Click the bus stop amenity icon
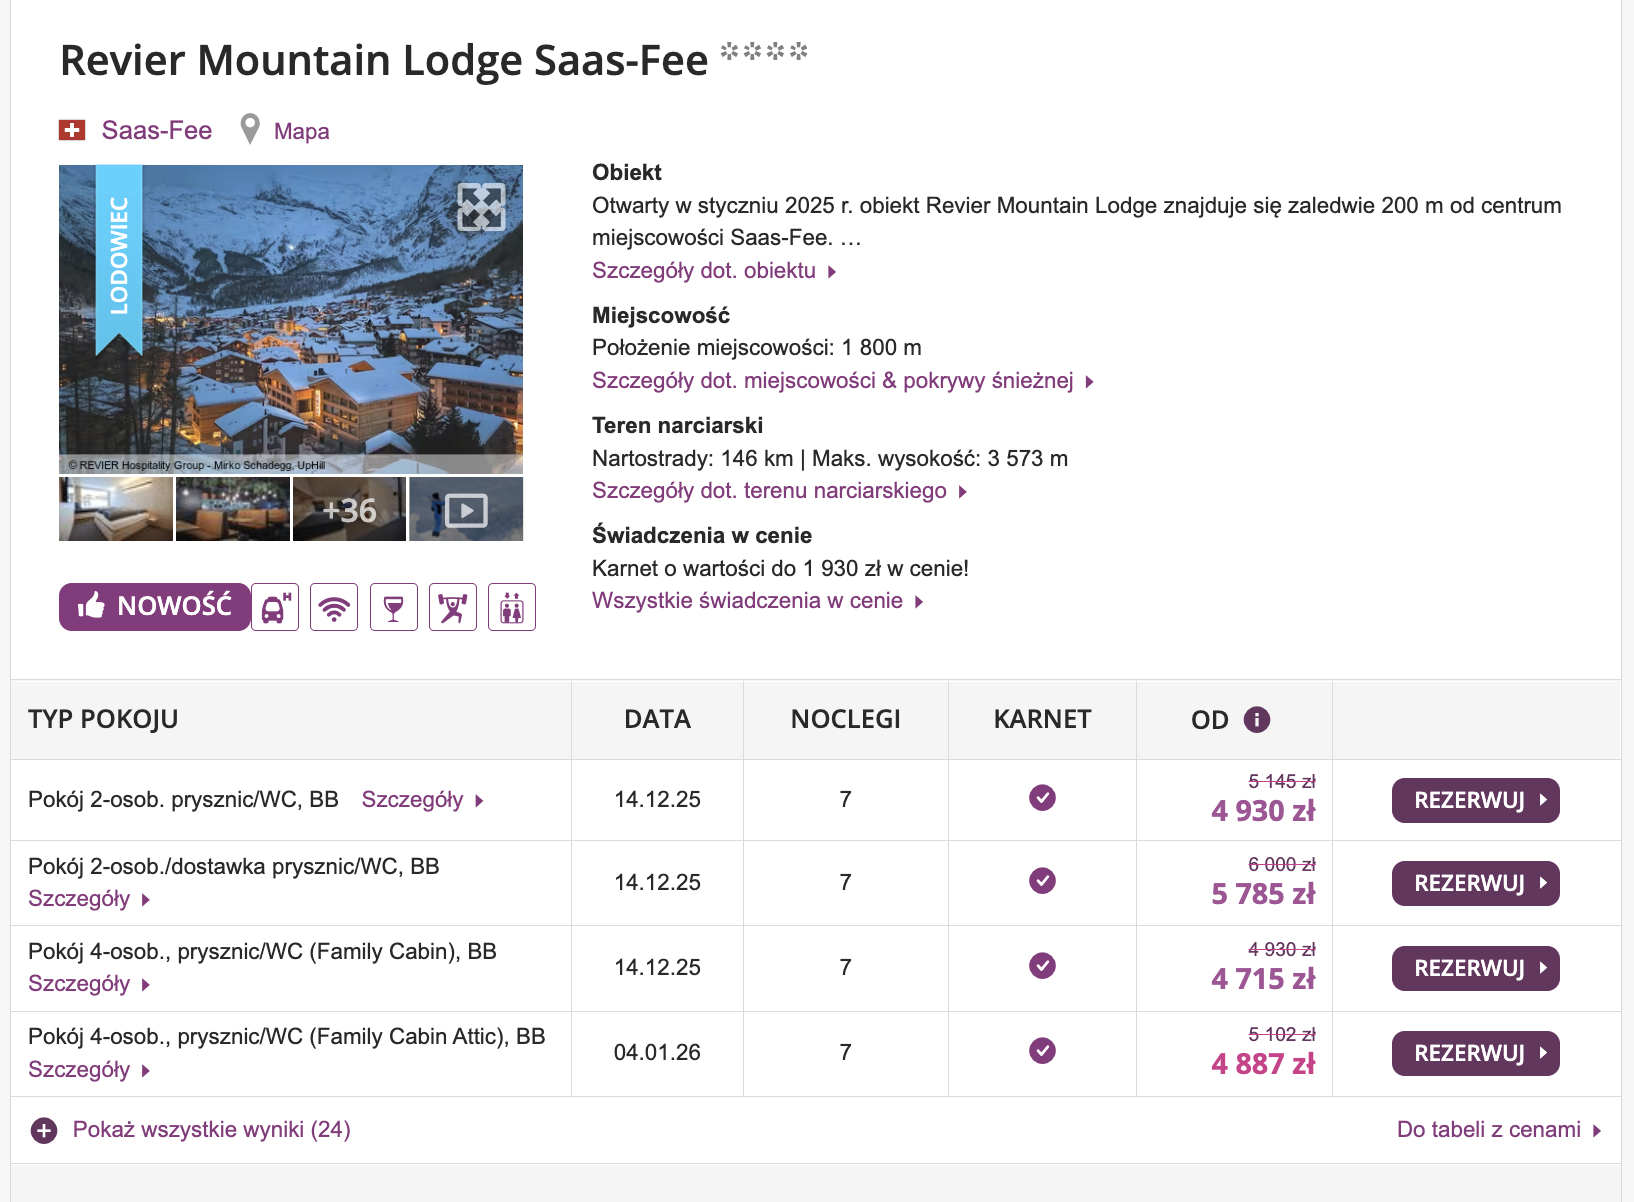The height and width of the screenshot is (1202, 1634). pyautogui.click(x=275, y=607)
